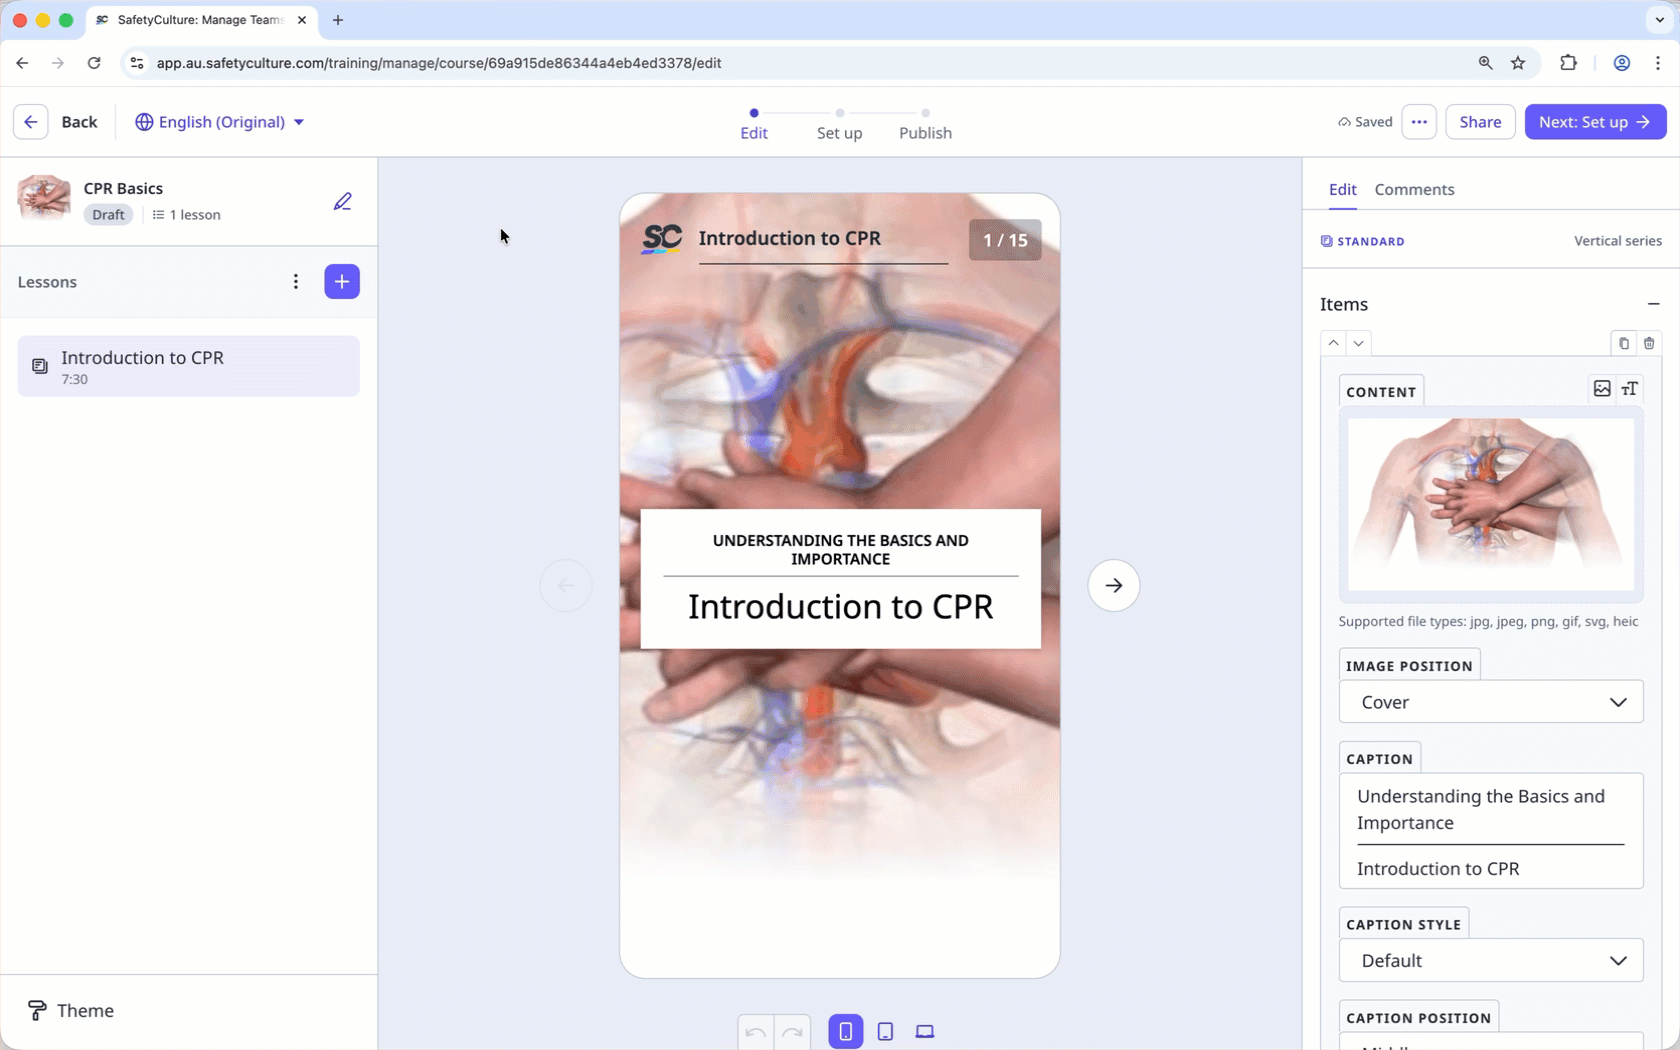Switch to mobile phone preview

point(846,1032)
